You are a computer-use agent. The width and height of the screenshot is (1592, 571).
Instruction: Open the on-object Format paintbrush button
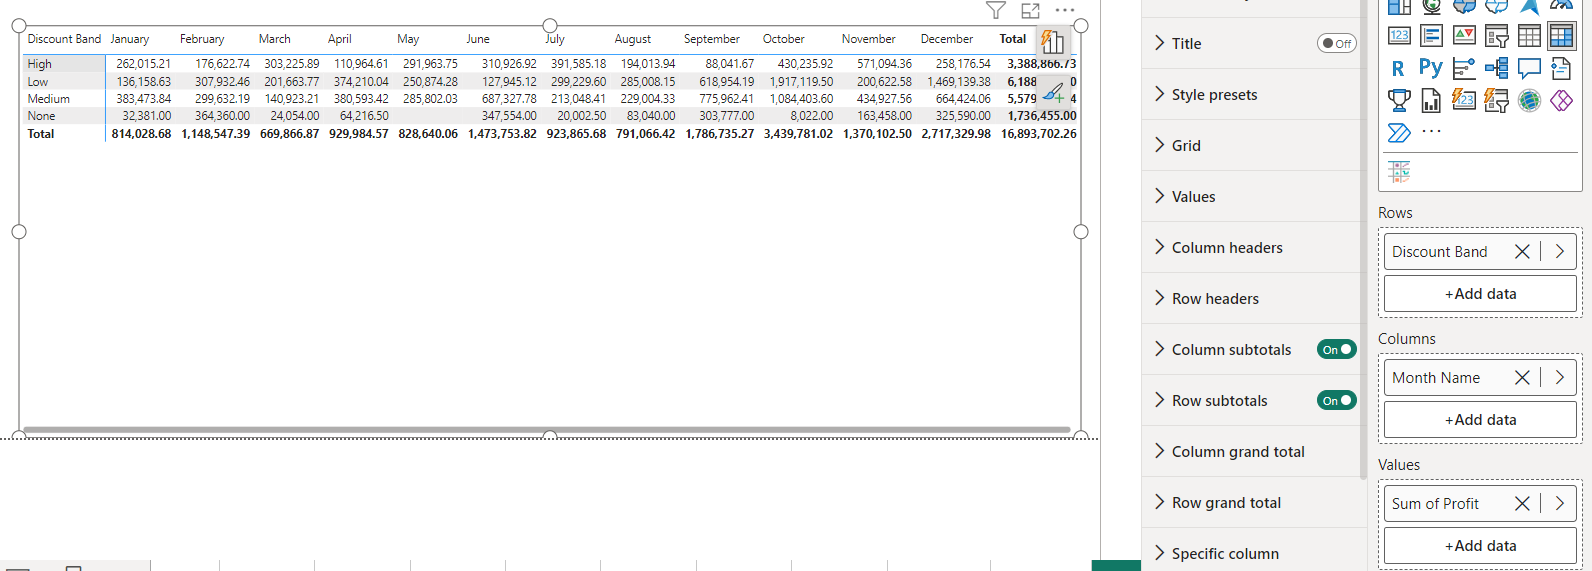(x=1053, y=93)
